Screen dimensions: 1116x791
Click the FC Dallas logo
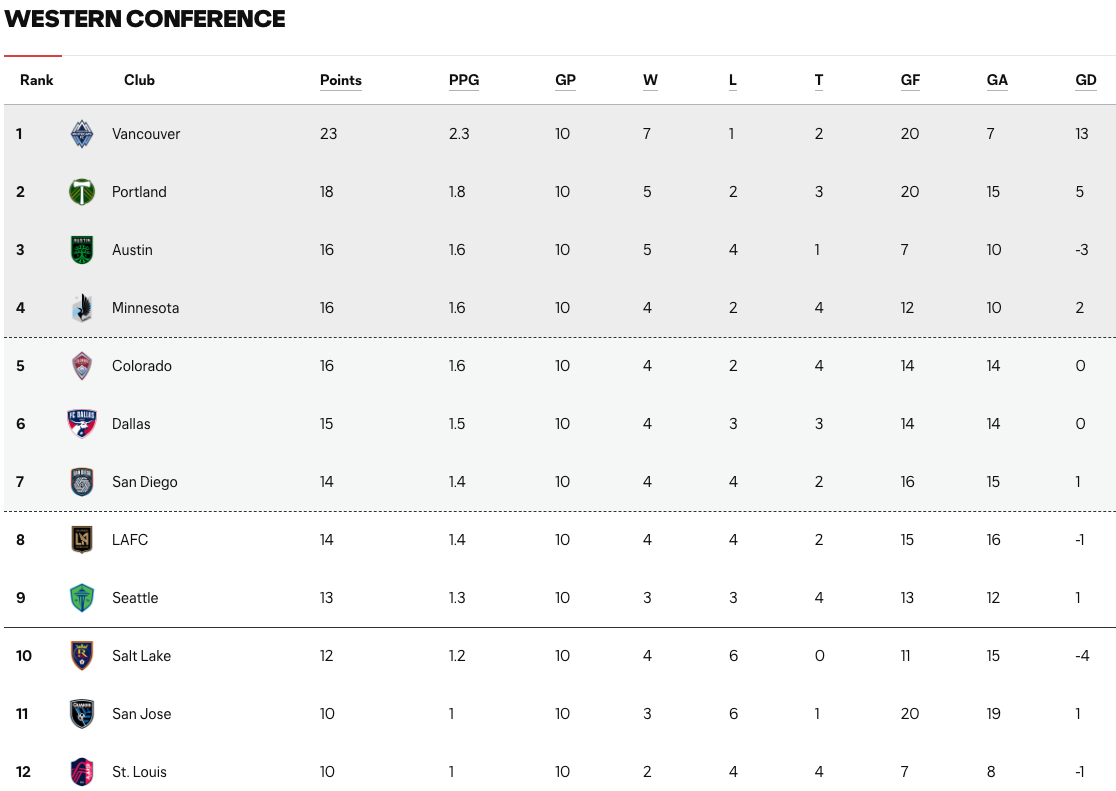pos(81,424)
